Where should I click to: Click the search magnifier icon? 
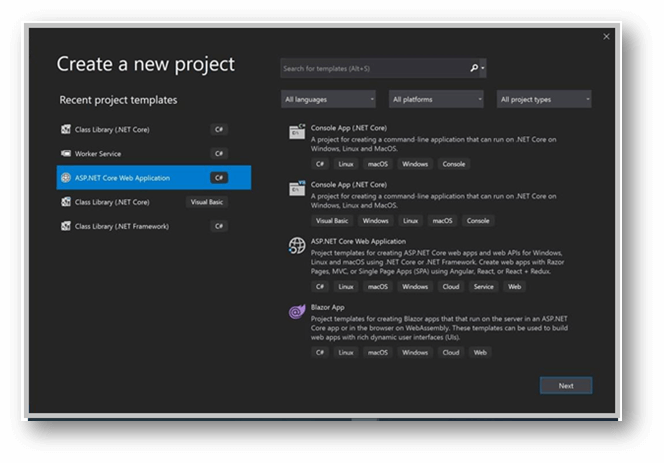click(474, 68)
